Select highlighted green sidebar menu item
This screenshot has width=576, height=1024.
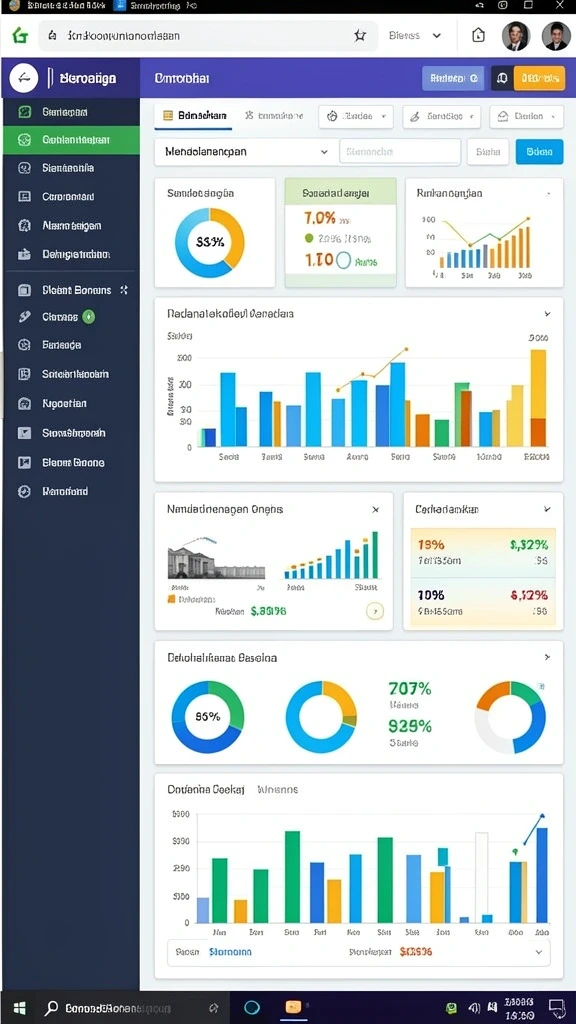[x=71, y=140]
